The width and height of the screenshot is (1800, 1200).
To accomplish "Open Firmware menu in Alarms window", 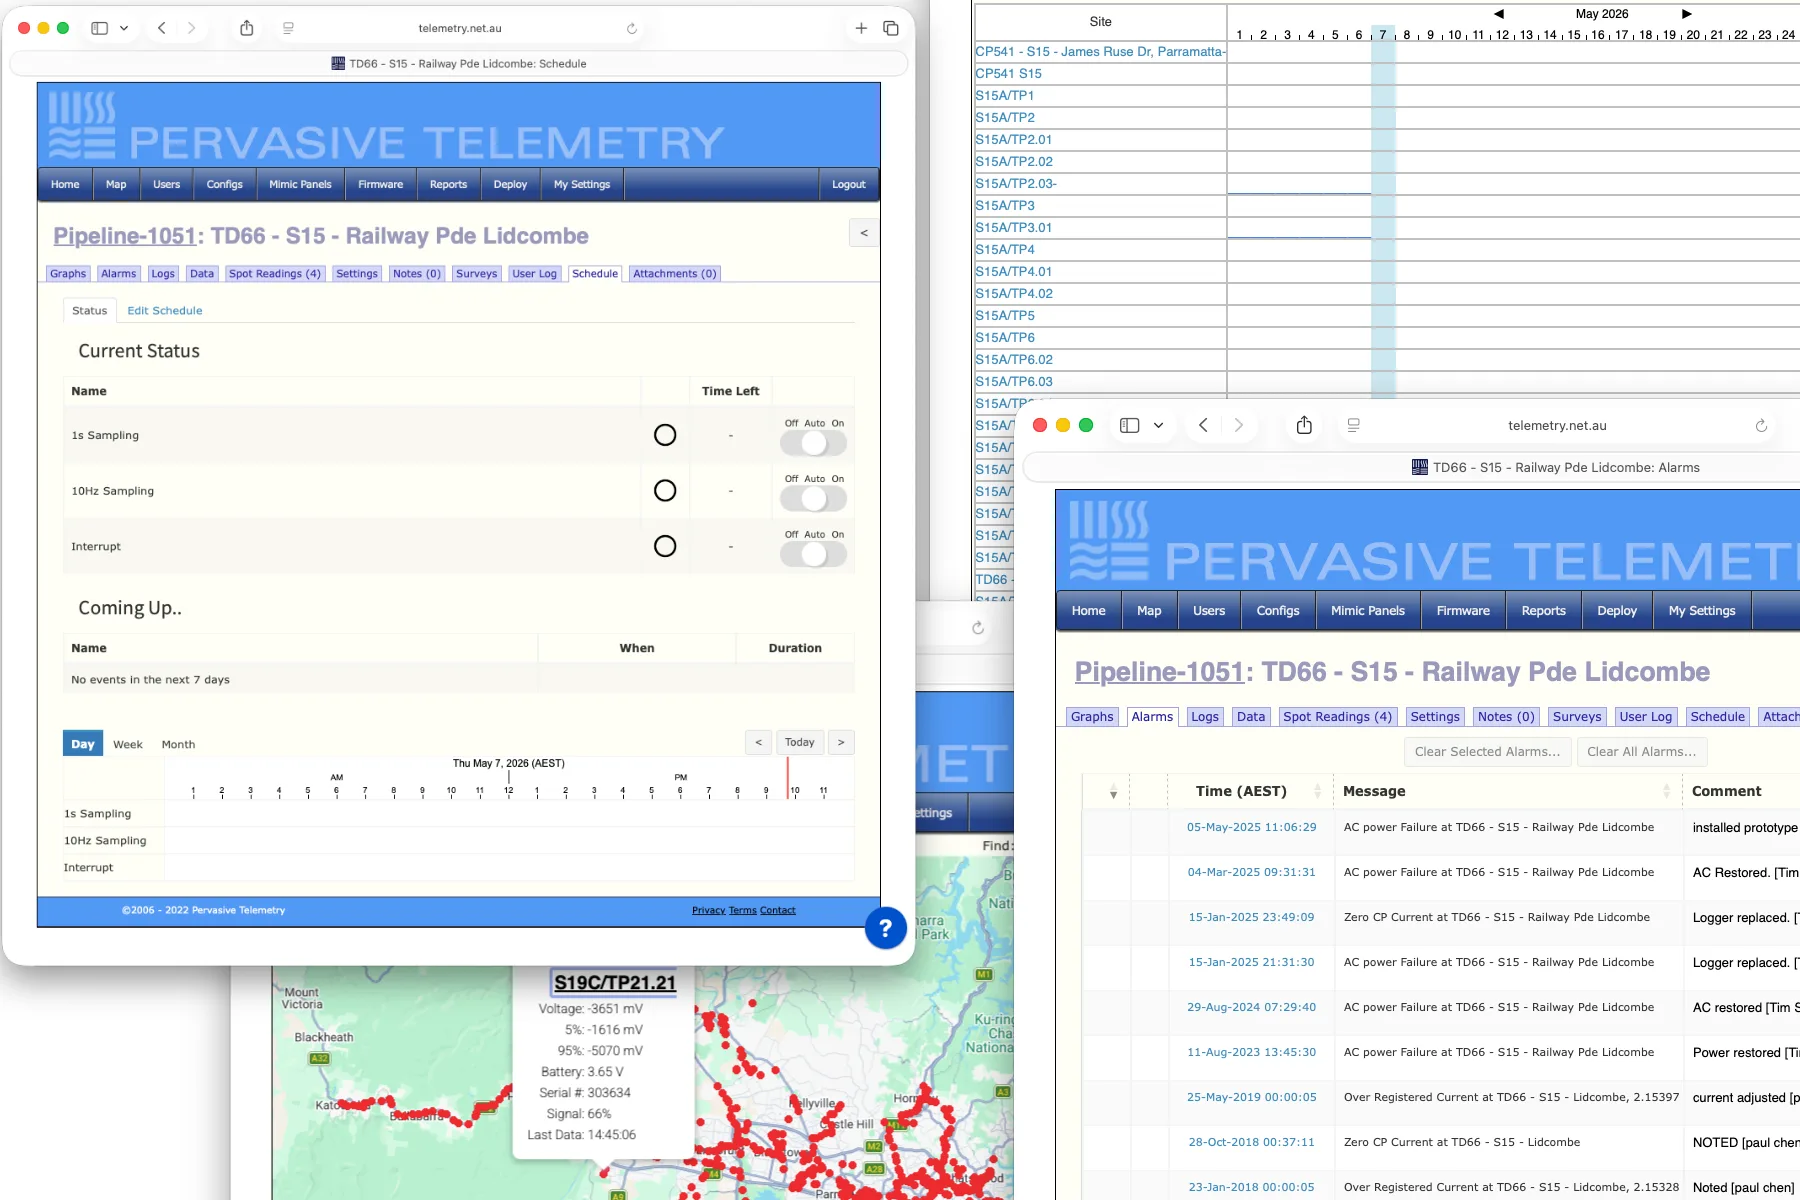I will (1463, 611).
